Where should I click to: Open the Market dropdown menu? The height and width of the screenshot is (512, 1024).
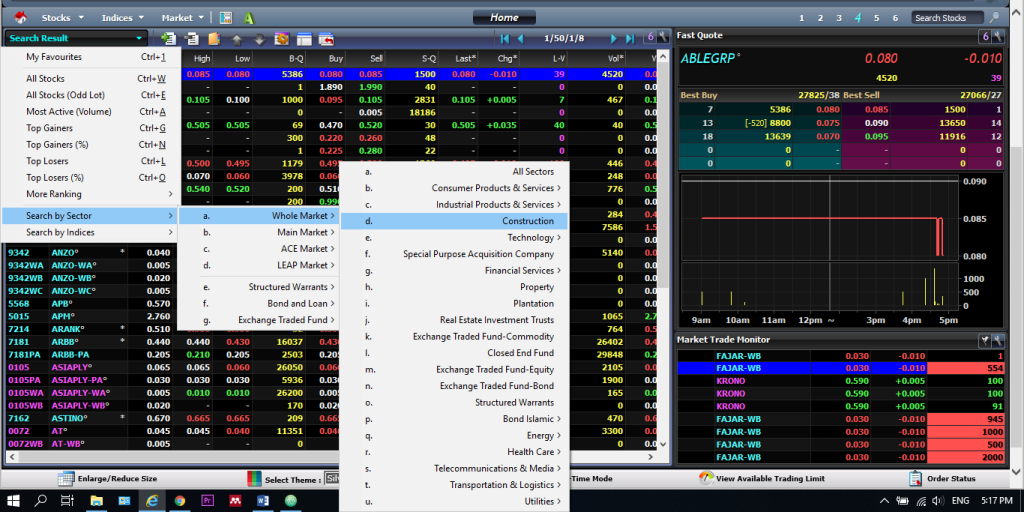(182, 18)
